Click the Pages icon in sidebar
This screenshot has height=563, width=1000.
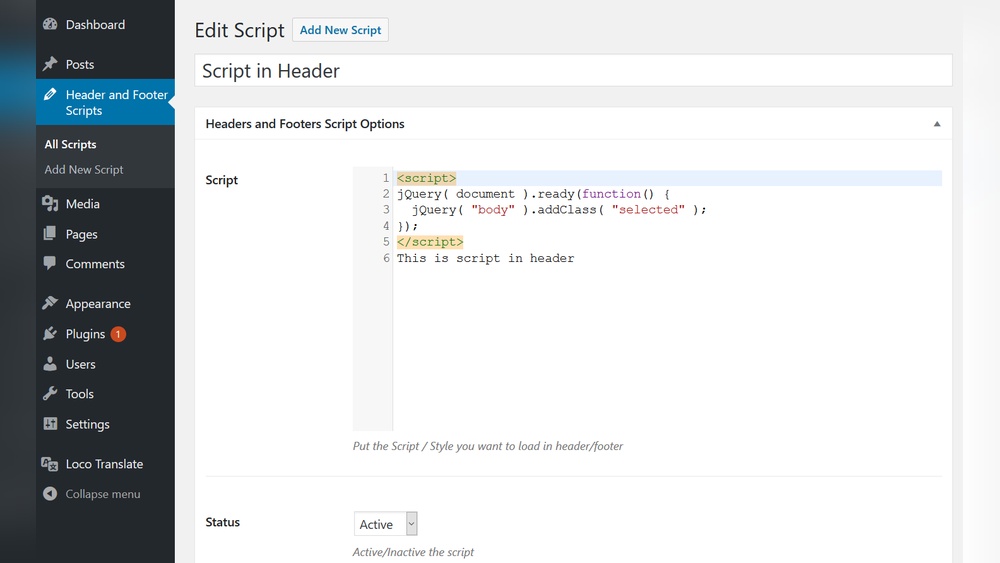pos(50,233)
